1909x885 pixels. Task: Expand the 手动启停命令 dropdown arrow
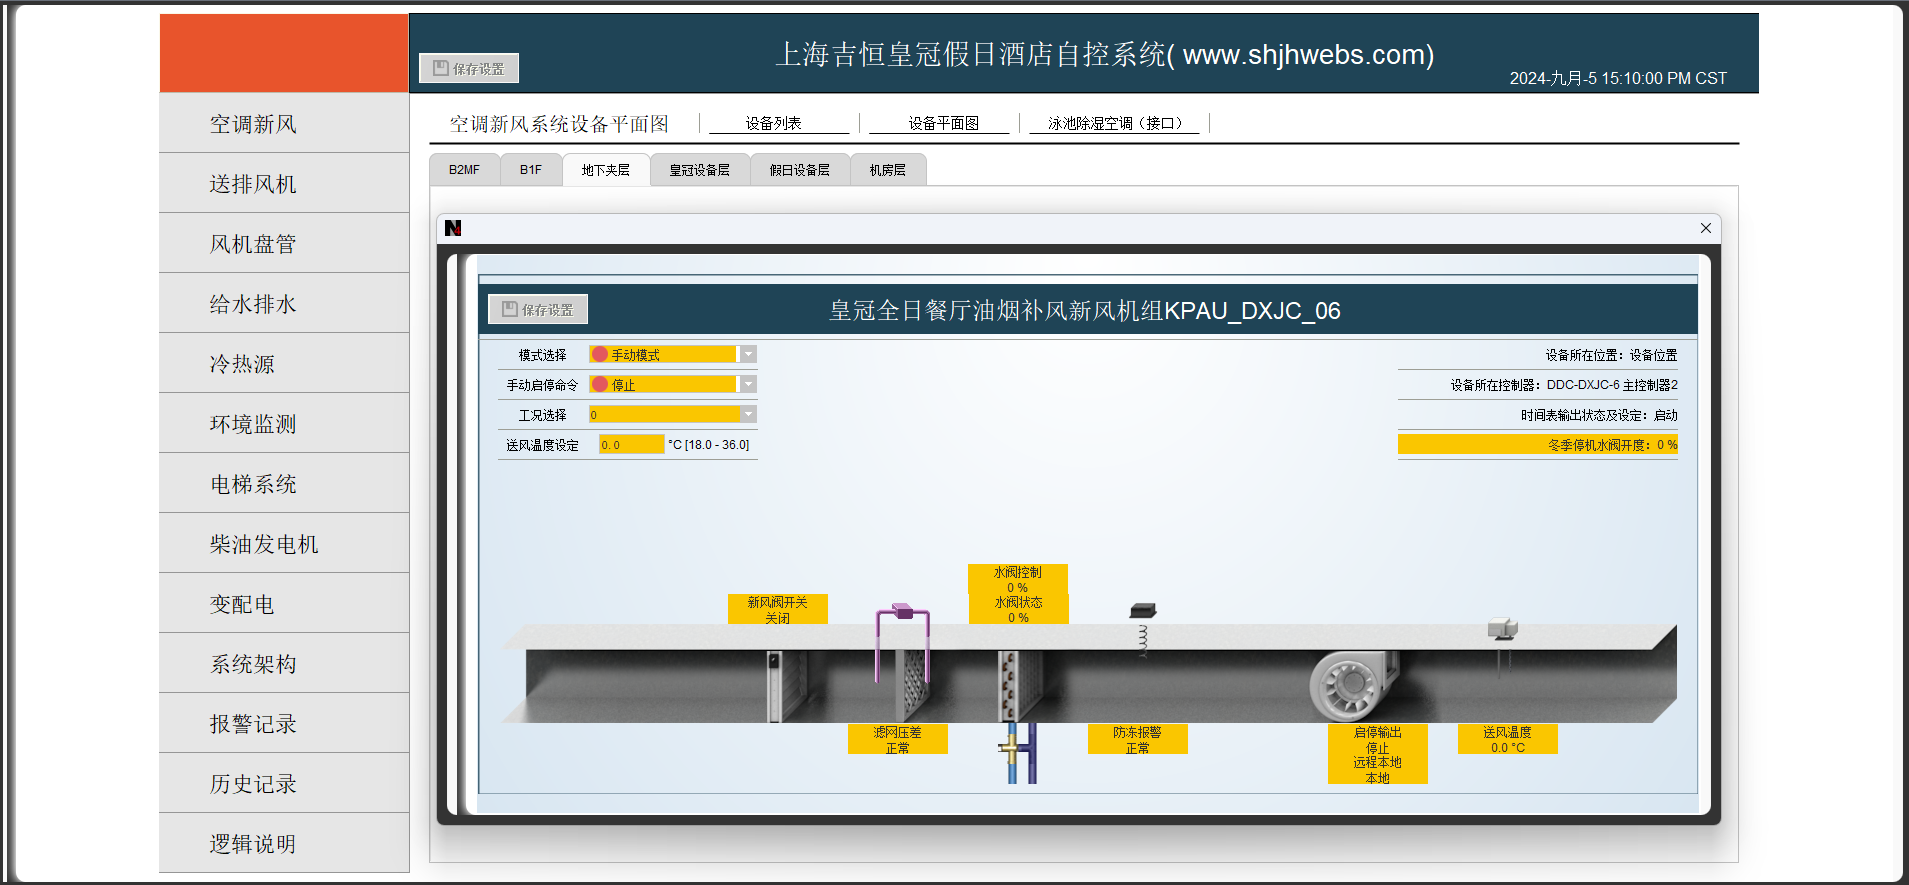(748, 384)
